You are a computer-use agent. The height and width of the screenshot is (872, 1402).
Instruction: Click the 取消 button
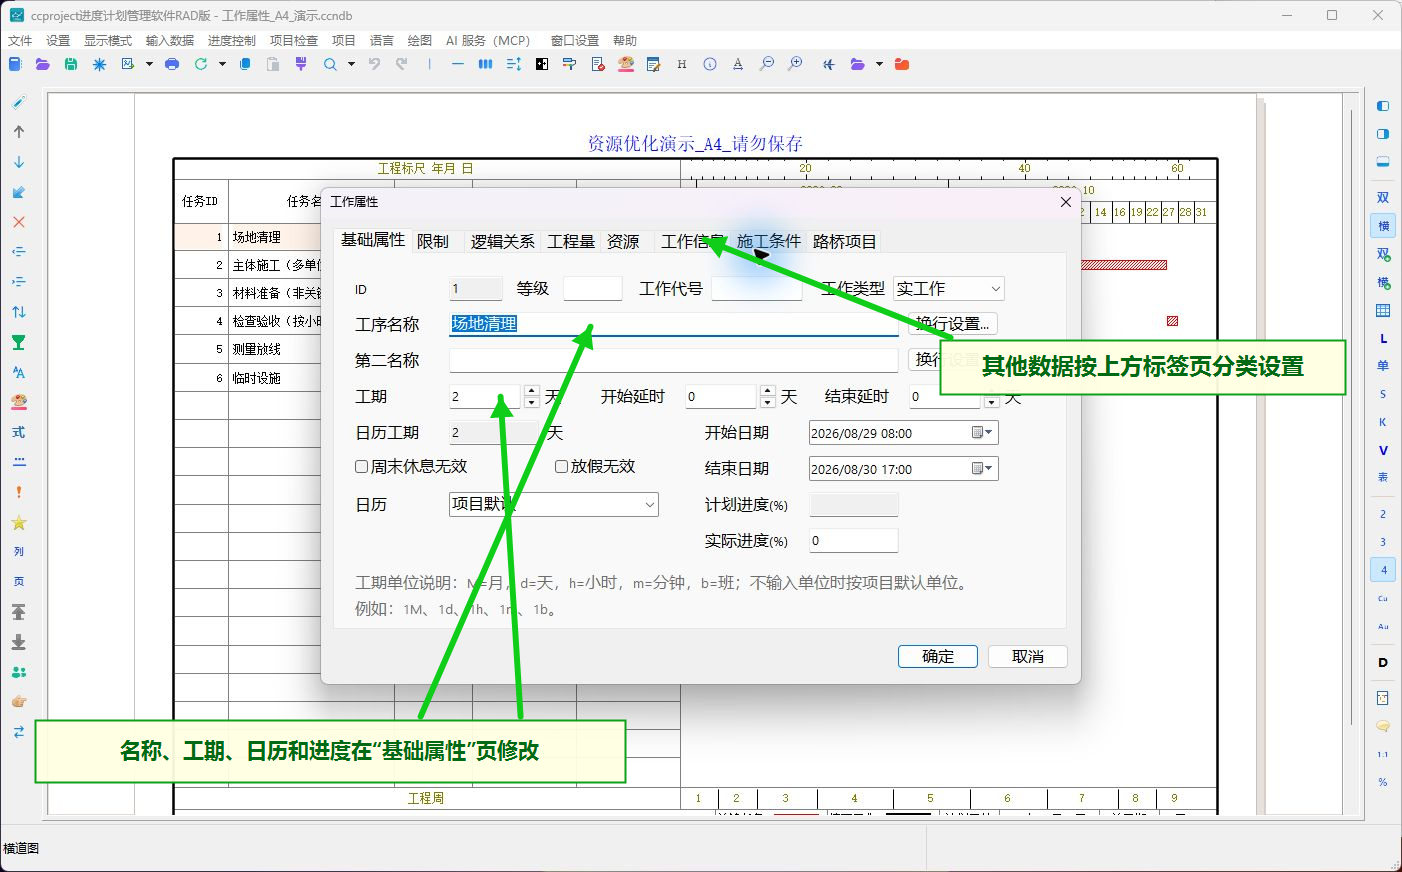[x=1028, y=656]
